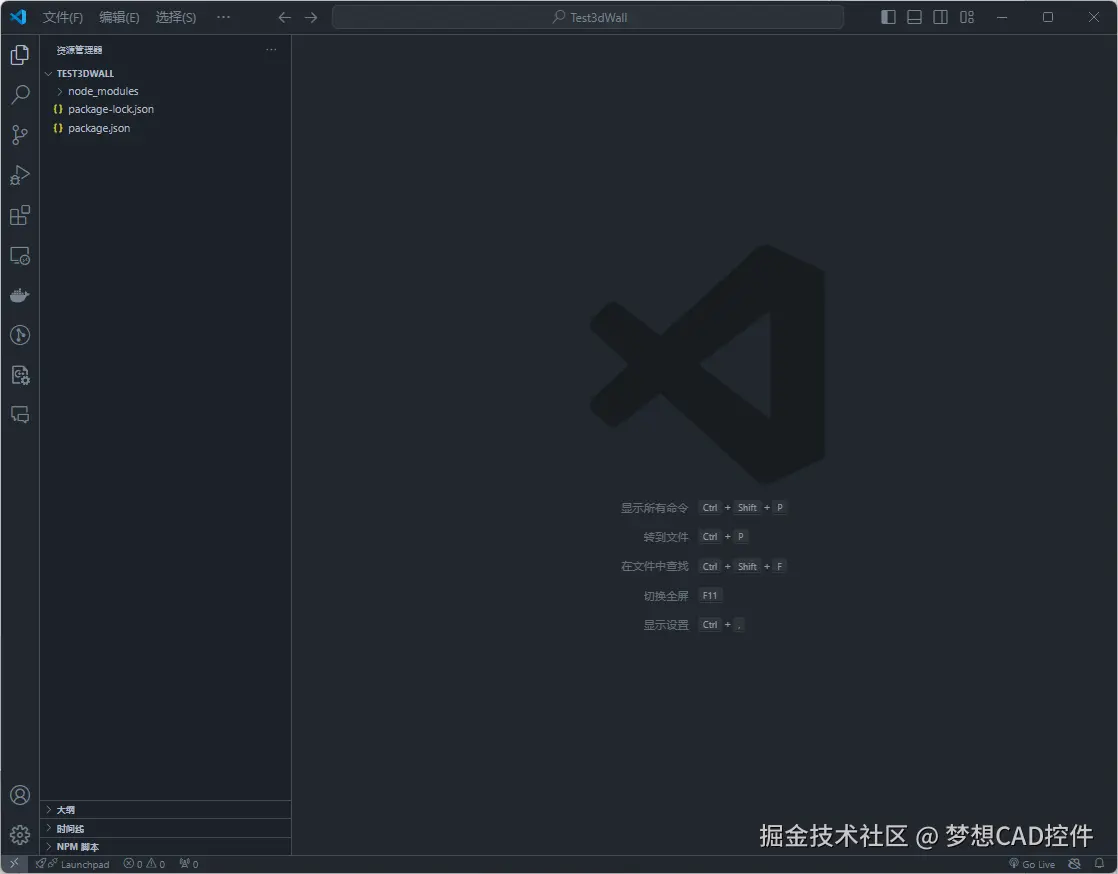The width and height of the screenshot is (1118, 874).
Task: Open the overflow menu ellipsis in menu bar
Action: pos(223,17)
